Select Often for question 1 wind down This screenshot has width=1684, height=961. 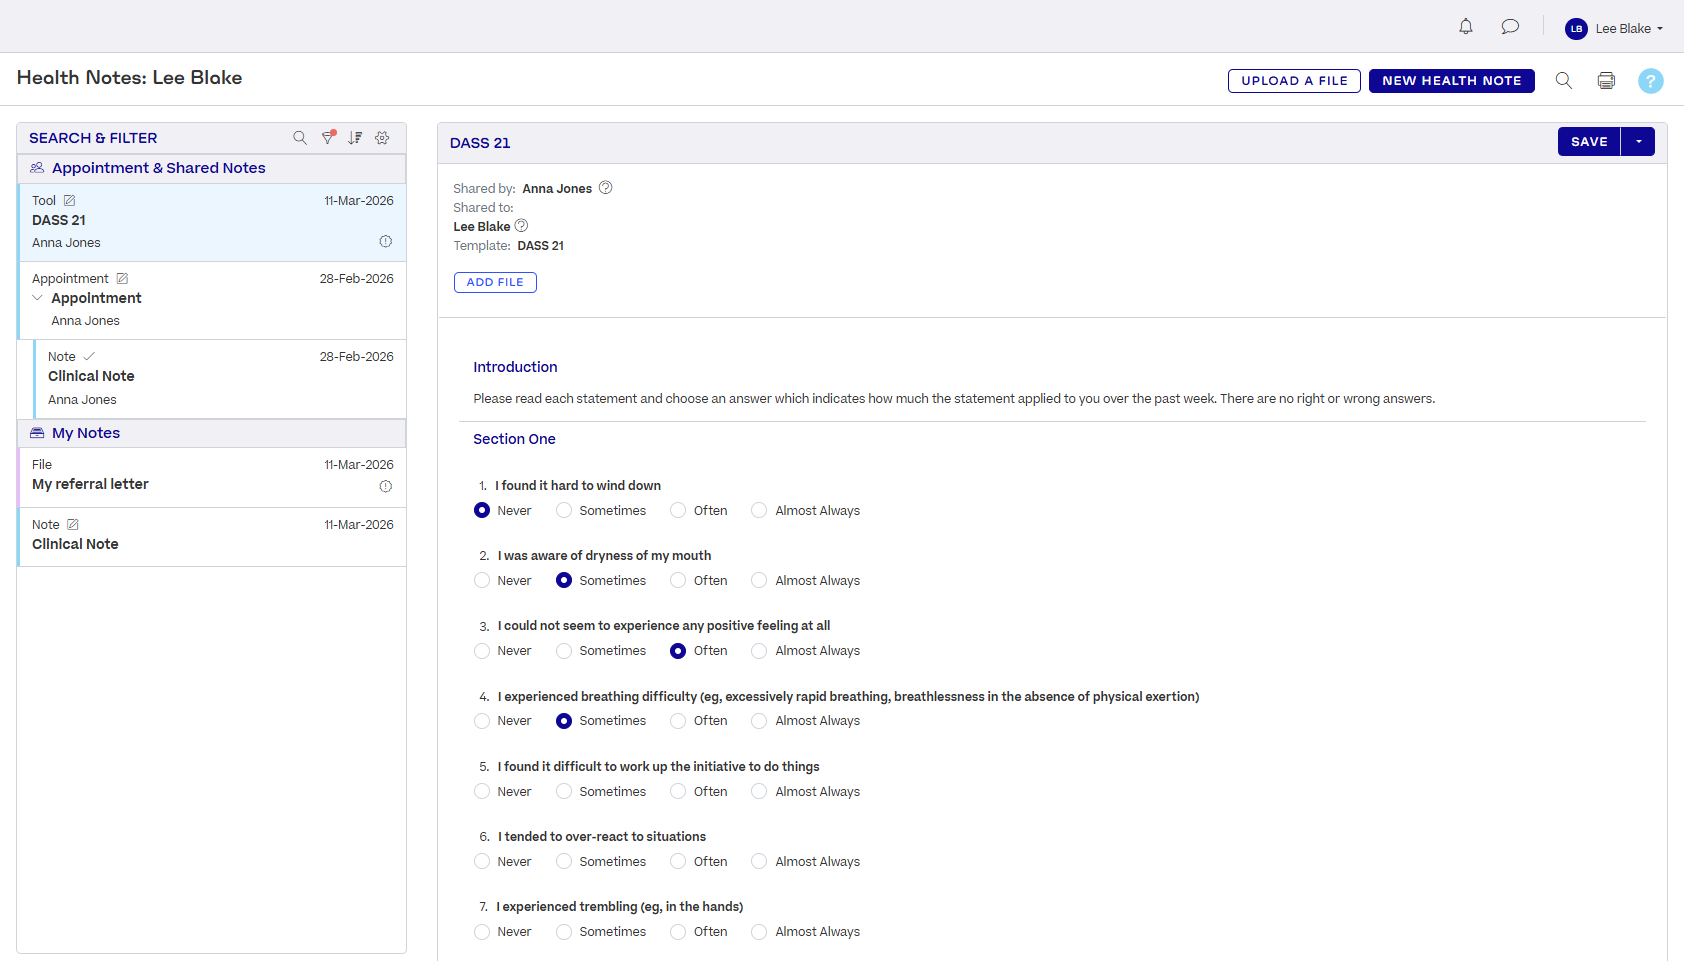678,510
